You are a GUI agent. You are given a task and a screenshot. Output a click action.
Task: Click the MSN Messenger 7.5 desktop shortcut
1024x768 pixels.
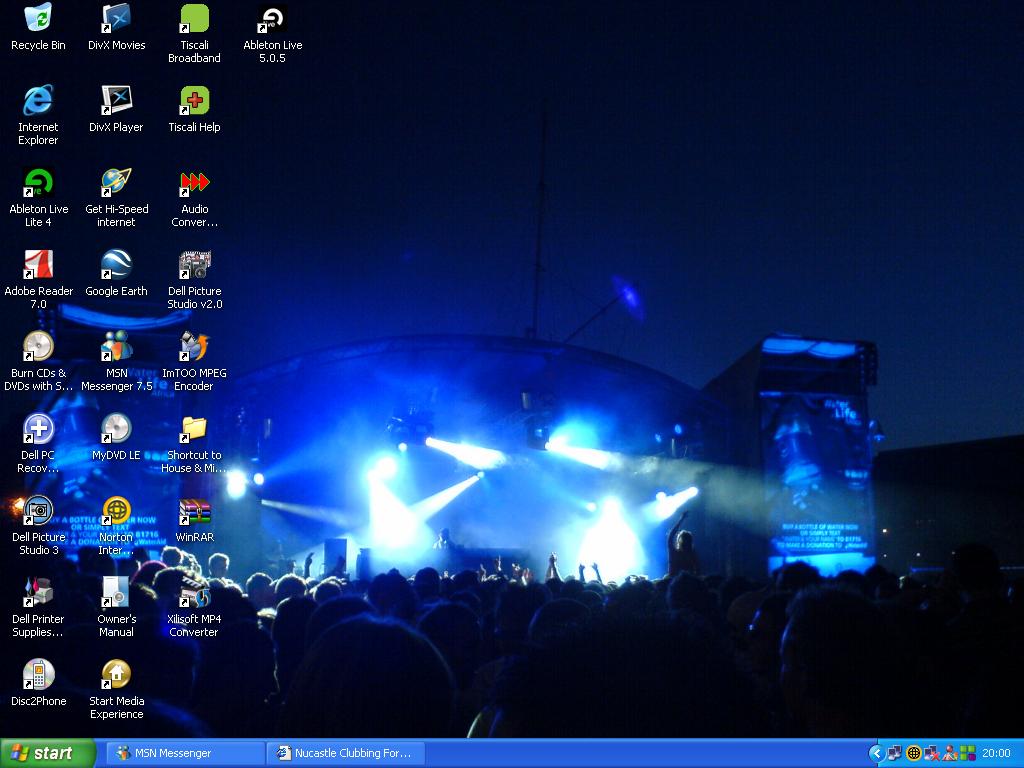pyautogui.click(x=116, y=348)
